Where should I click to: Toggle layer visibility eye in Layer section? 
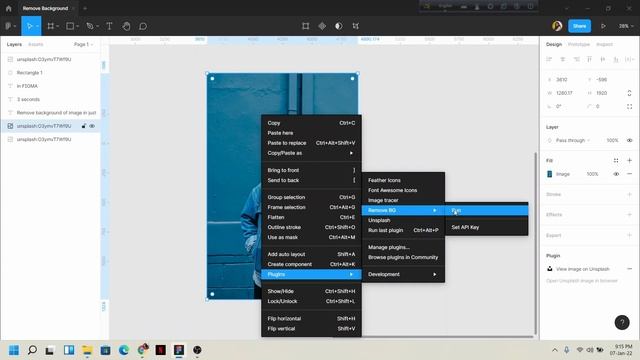(629, 140)
